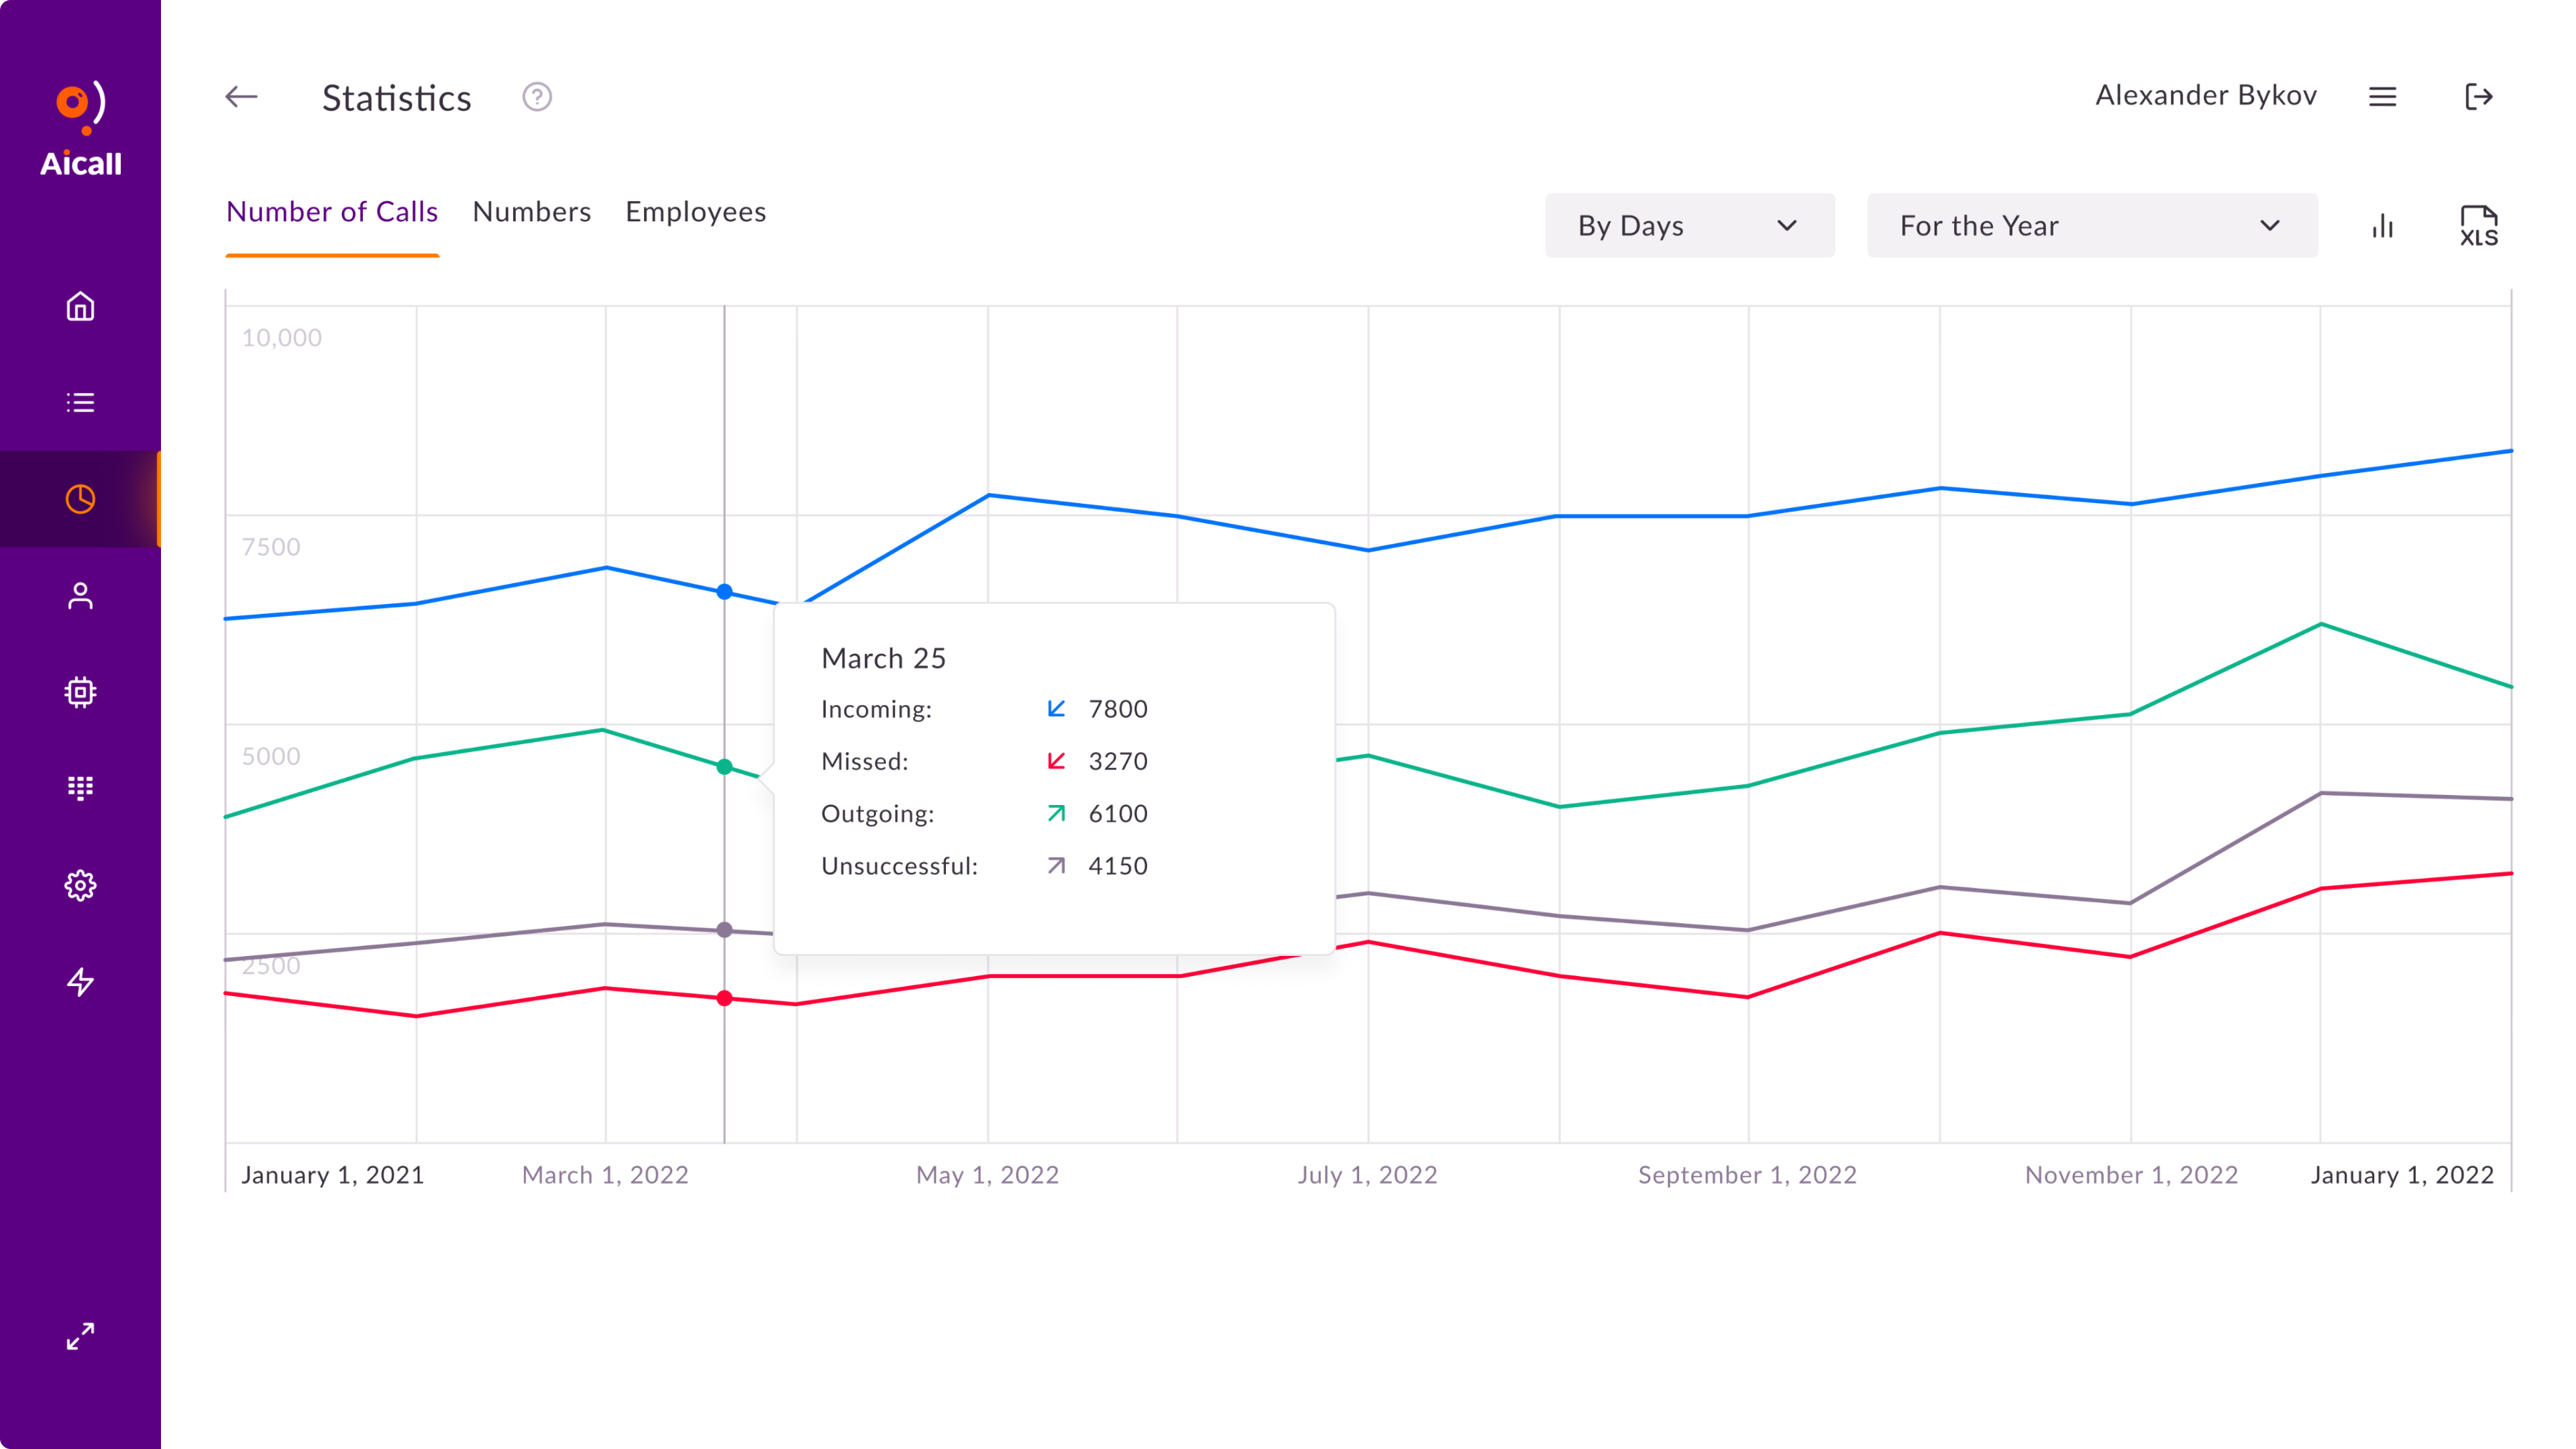
Task: Open the For the Year dropdown
Action: pos(2091,226)
